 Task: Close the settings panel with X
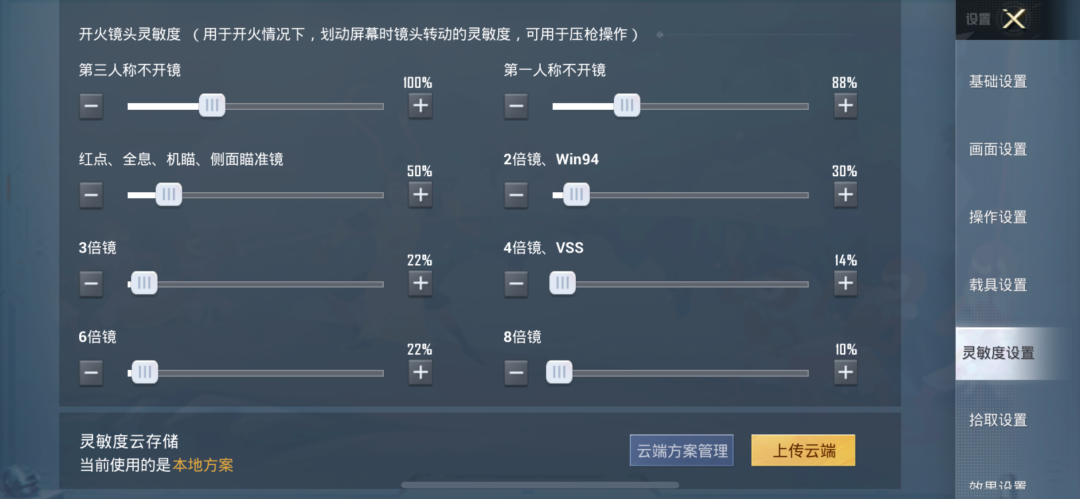[x=1013, y=19]
